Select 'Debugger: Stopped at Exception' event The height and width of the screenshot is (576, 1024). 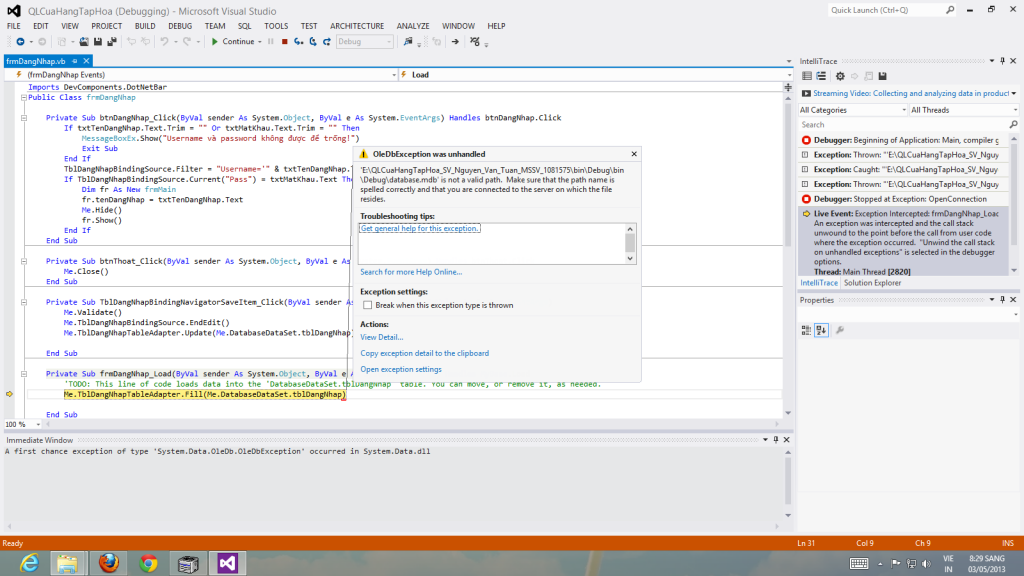904,199
